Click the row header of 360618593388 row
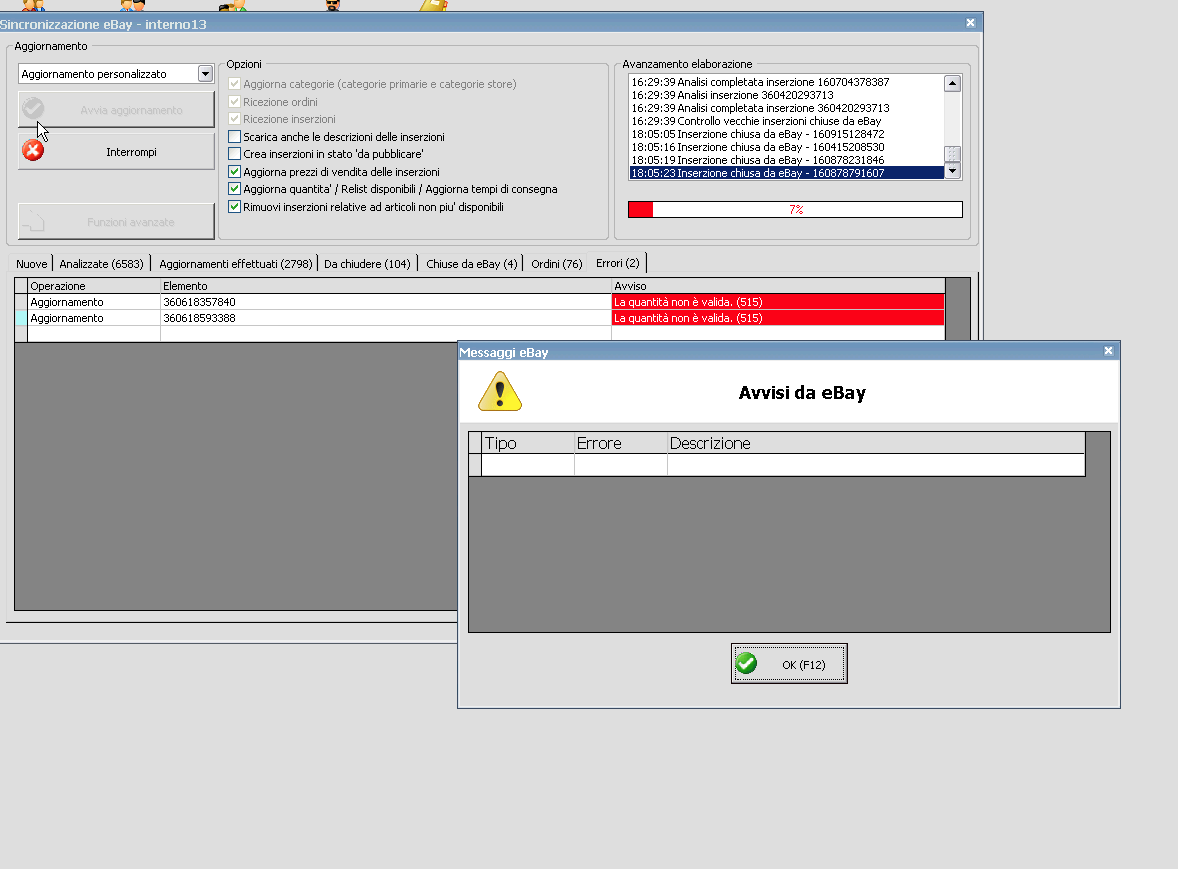Screen dimensions: 1178x869 pyautogui.click(x=21, y=318)
